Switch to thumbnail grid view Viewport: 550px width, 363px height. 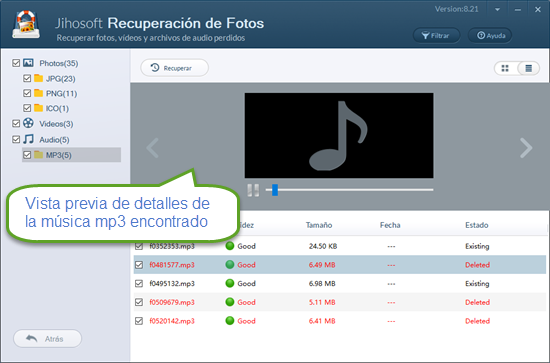(505, 68)
